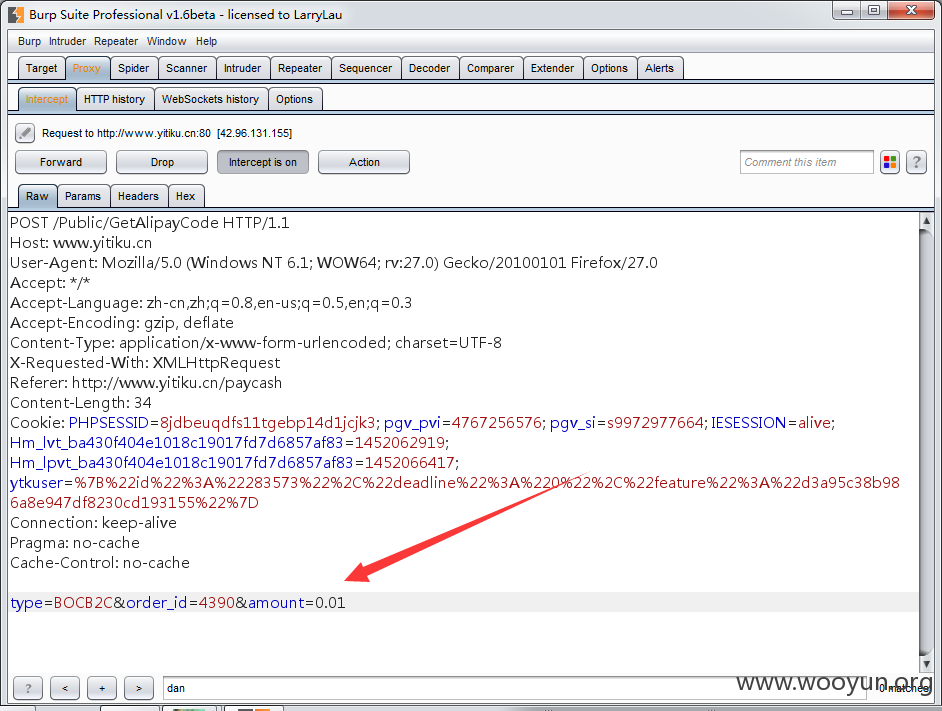
Task: Go to previous search match button
Action: 65,688
